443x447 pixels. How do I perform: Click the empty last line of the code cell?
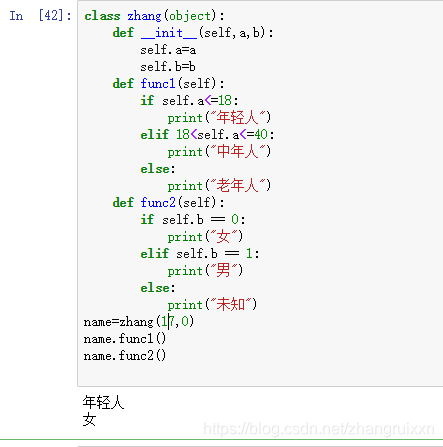260,373
